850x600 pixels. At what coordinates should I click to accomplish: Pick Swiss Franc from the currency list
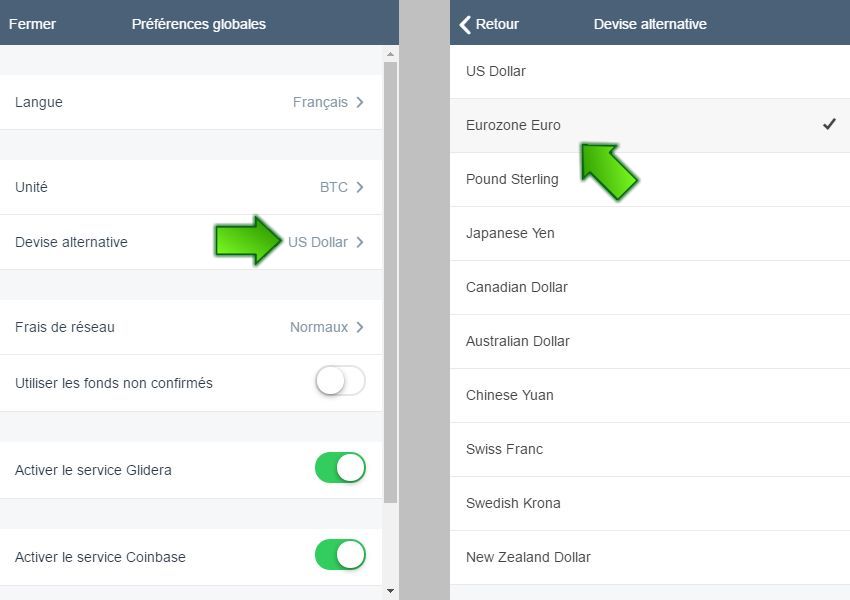[504, 449]
